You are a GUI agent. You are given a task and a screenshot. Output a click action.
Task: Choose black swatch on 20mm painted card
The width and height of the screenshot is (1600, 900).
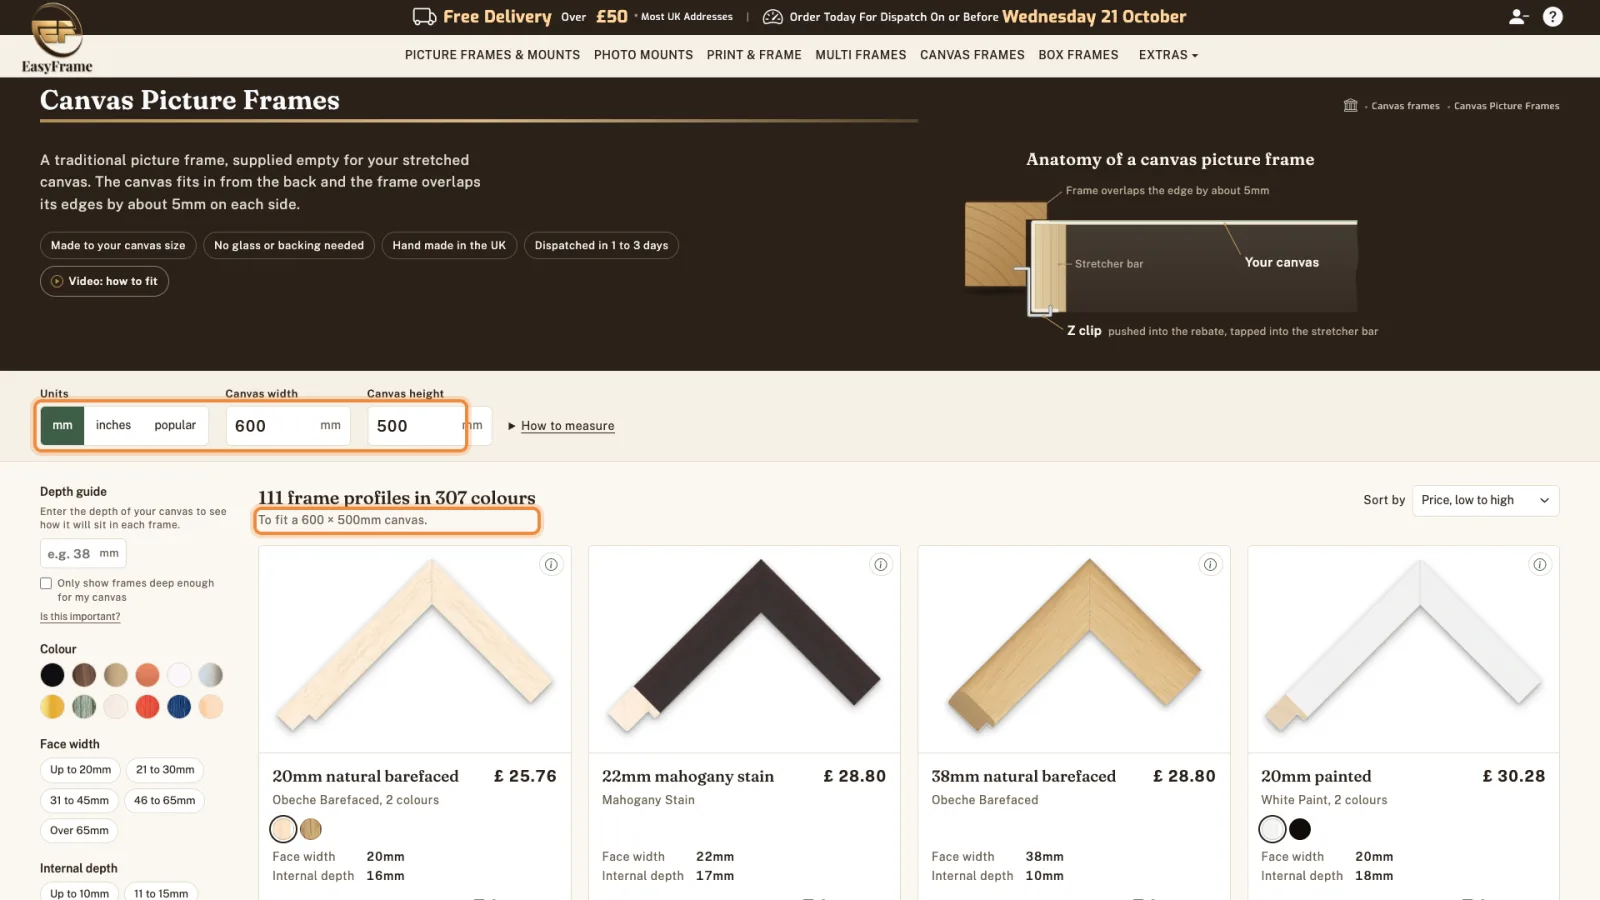click(x=1300, y=829)
